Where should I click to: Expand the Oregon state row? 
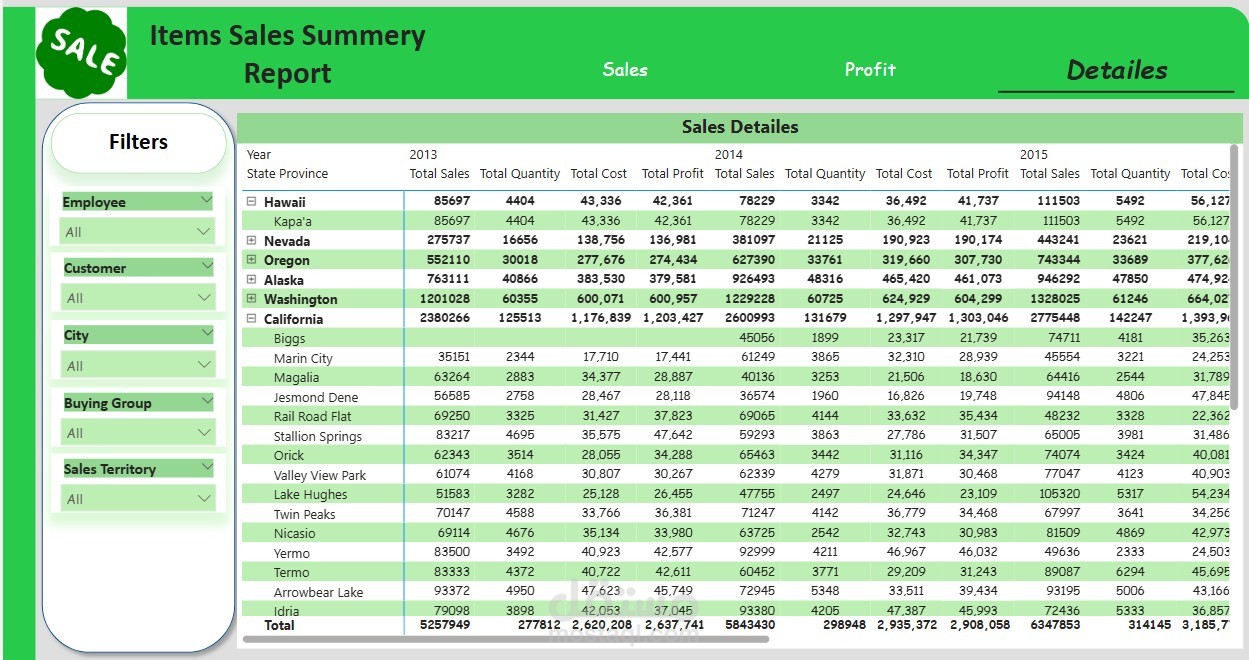coord(252,260)
